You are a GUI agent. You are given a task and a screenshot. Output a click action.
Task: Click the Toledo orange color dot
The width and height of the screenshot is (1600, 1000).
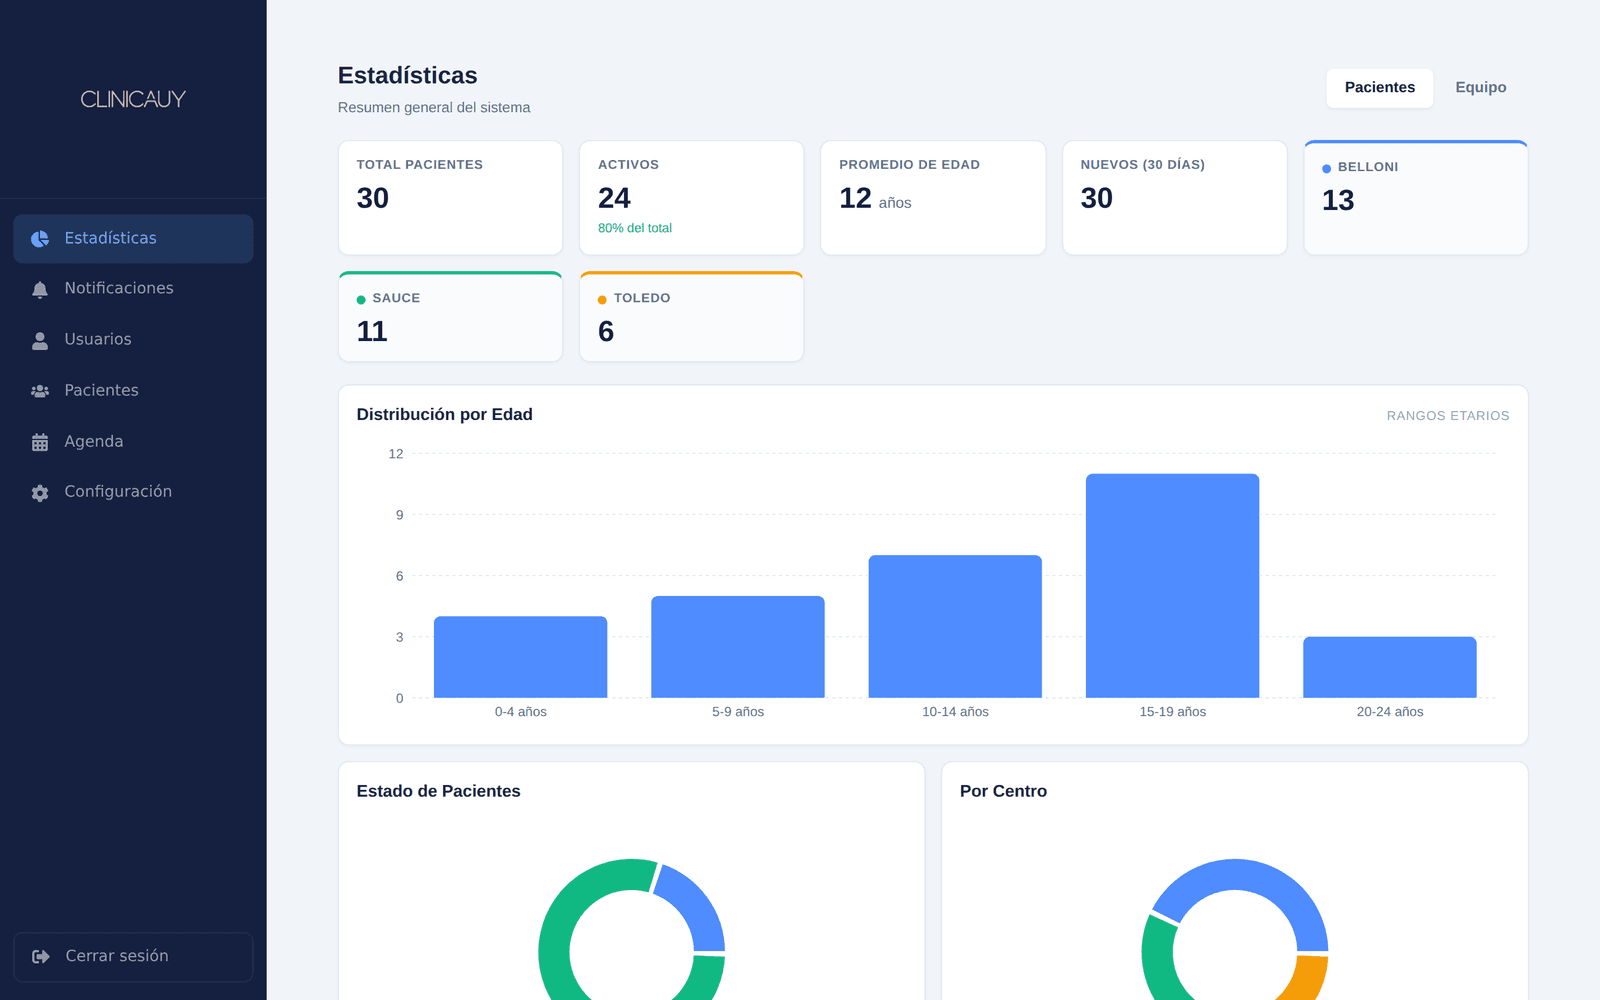point(602,300)
